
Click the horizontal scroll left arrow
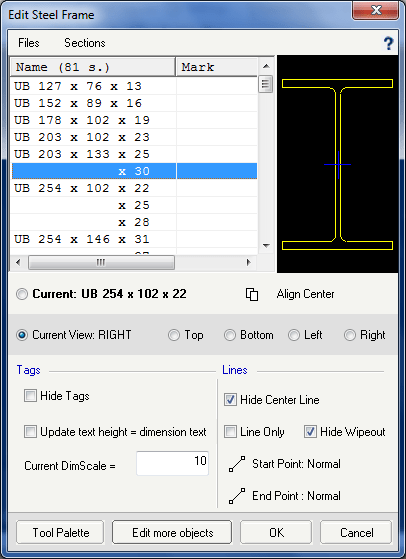pyautogui.click(x=18, y=262)
